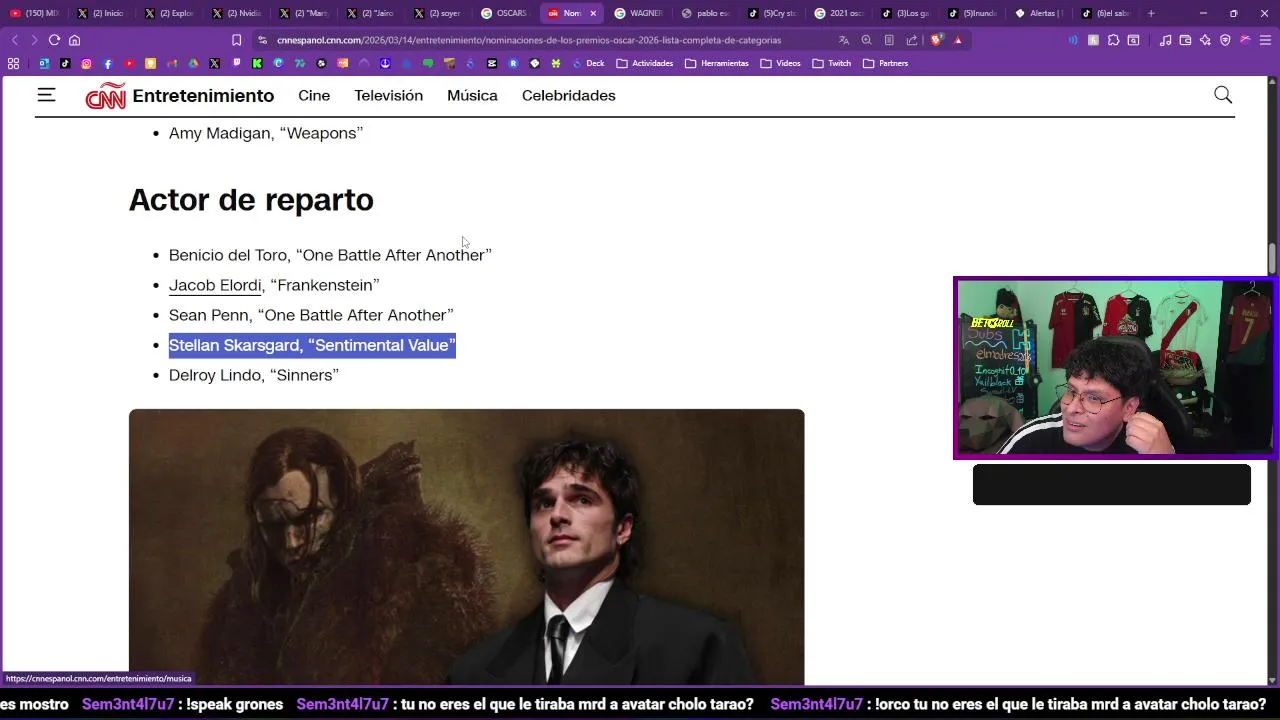Click 'Delroy Lindo, "Sinners"'
The image size is (1280, 720).
click(254, 375)
